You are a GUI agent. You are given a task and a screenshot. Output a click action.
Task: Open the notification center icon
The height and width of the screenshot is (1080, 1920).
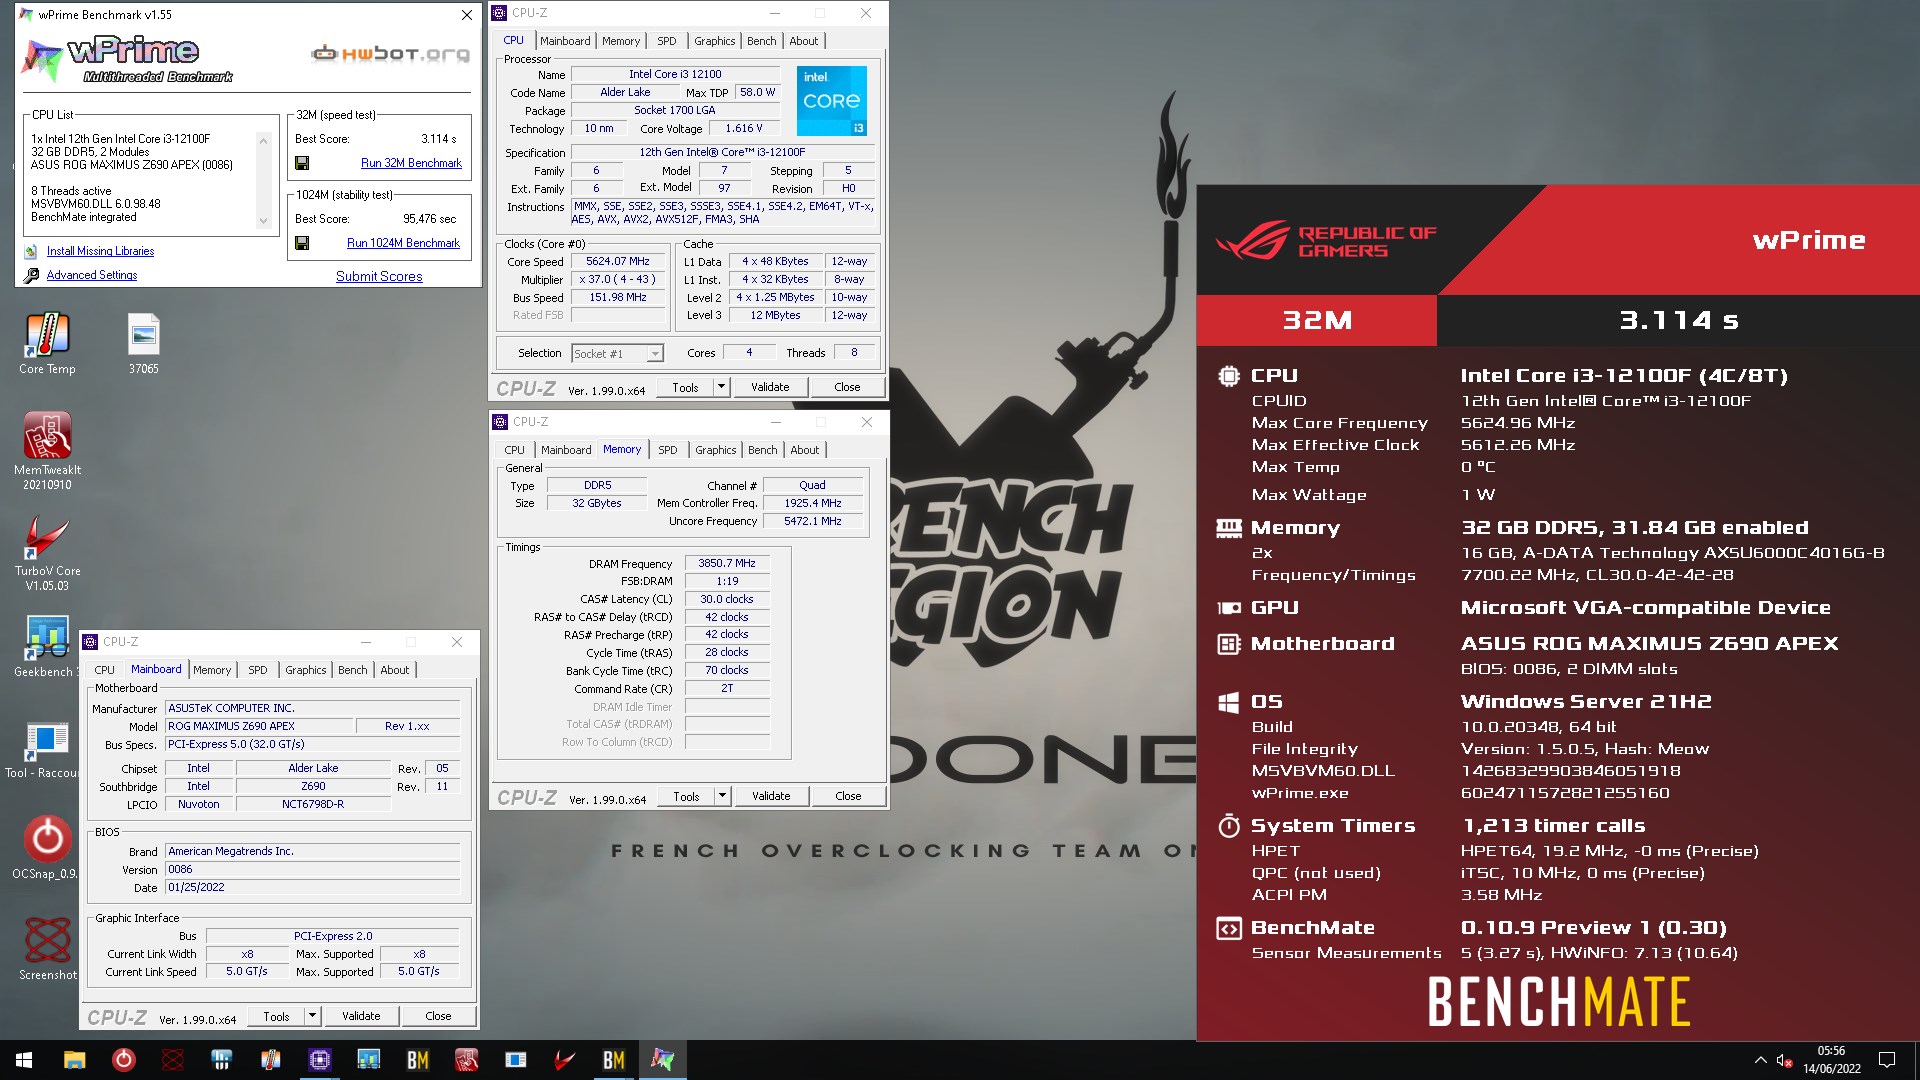coord(1887,1060)
